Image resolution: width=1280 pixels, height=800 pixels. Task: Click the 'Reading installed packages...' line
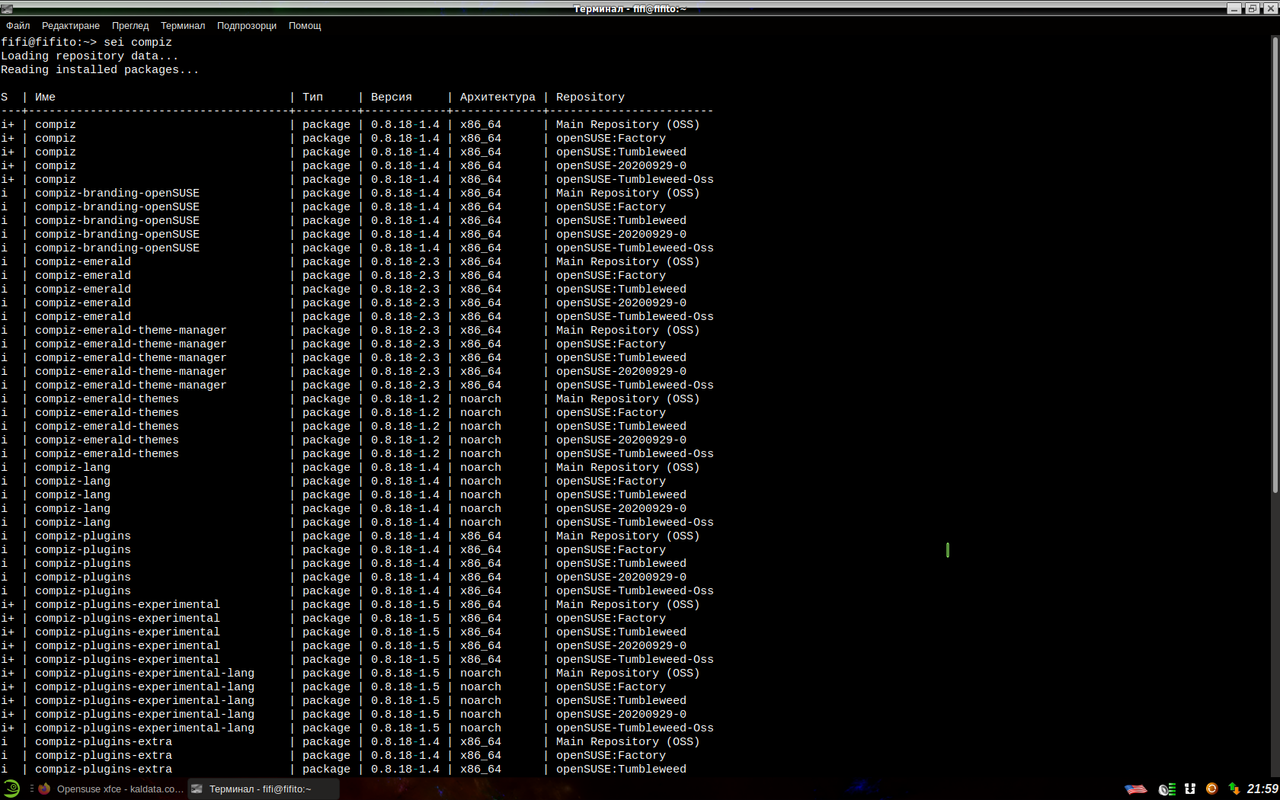coord(100,70)
